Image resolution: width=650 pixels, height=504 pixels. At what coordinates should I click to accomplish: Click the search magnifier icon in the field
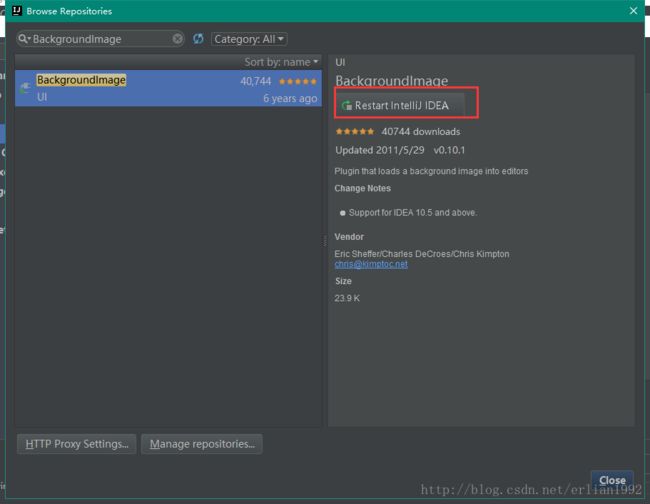pyautogui.click(x=24, y=39)
